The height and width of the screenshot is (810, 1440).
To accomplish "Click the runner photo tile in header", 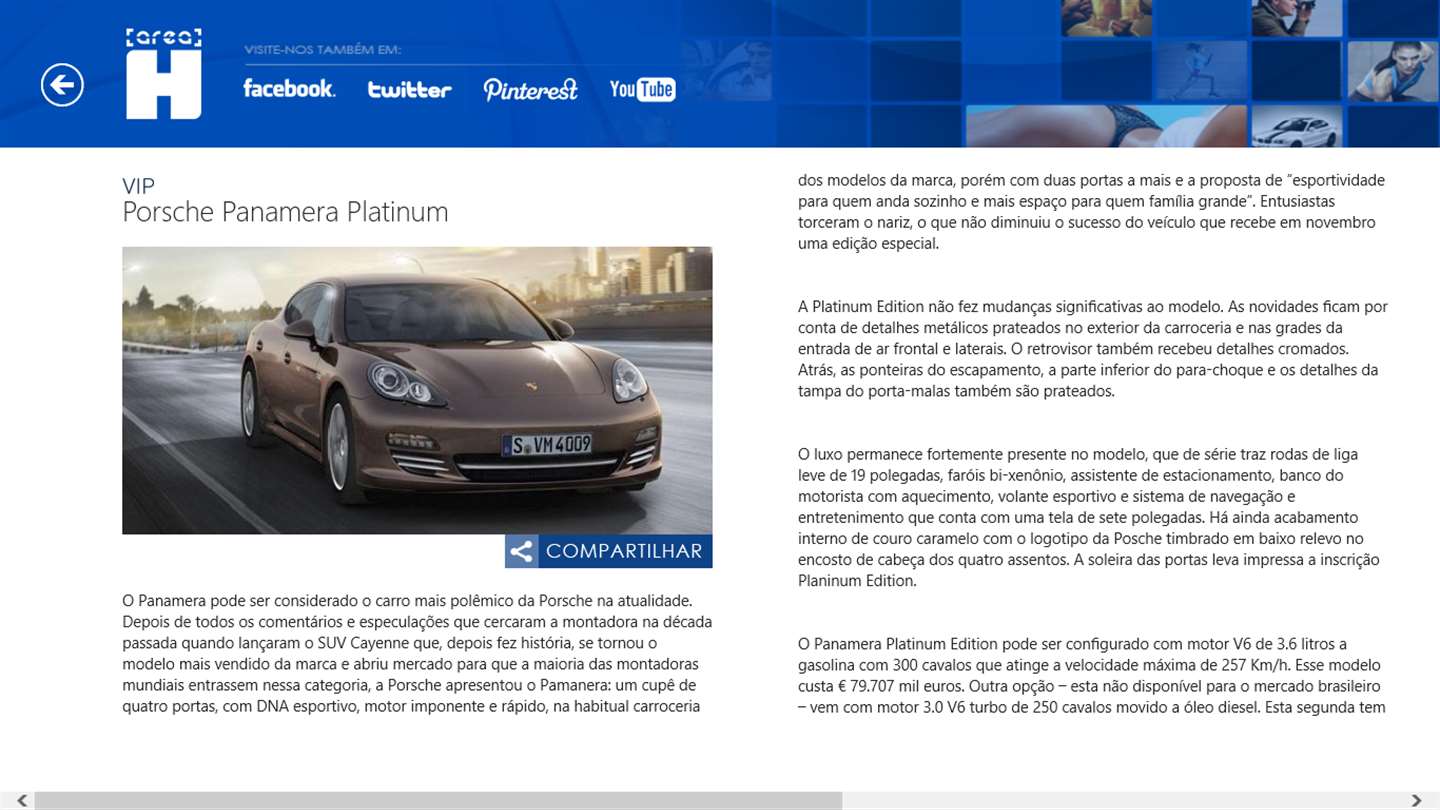I will (x=1201, y=71).
